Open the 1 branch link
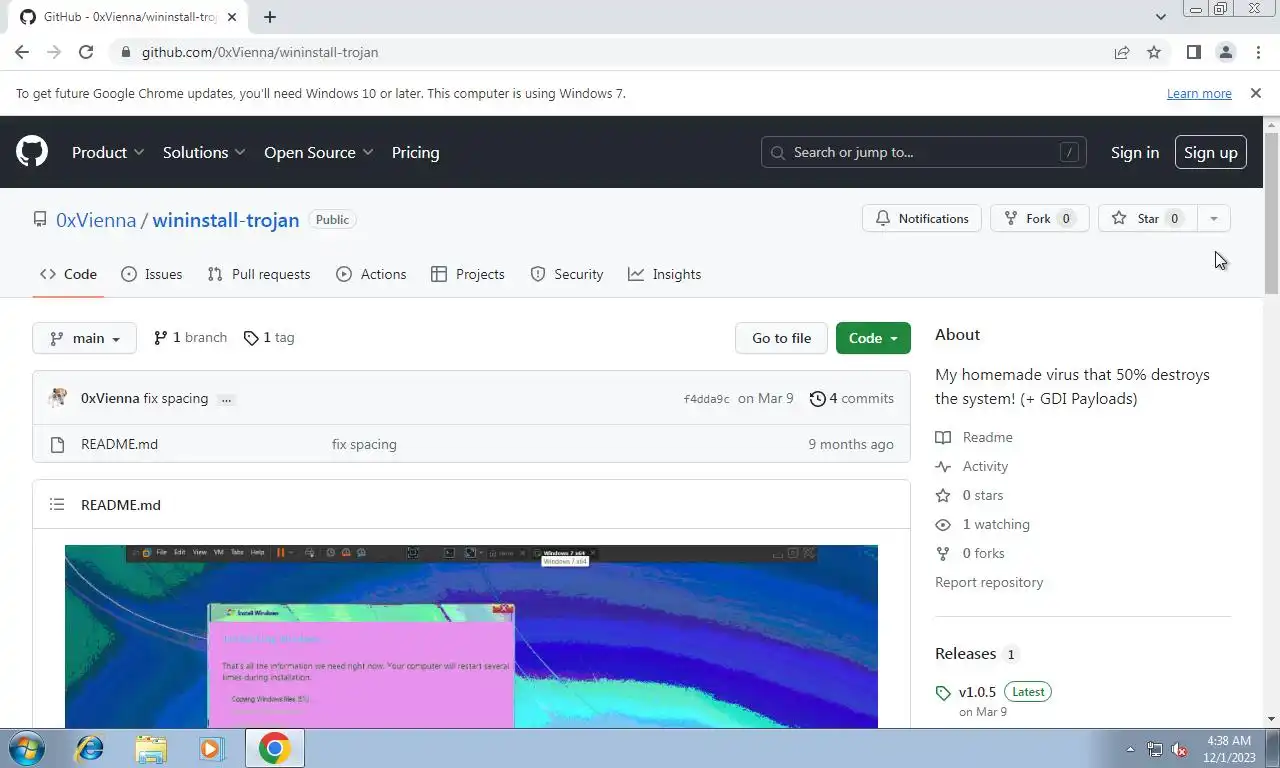 tap(190, 338)
